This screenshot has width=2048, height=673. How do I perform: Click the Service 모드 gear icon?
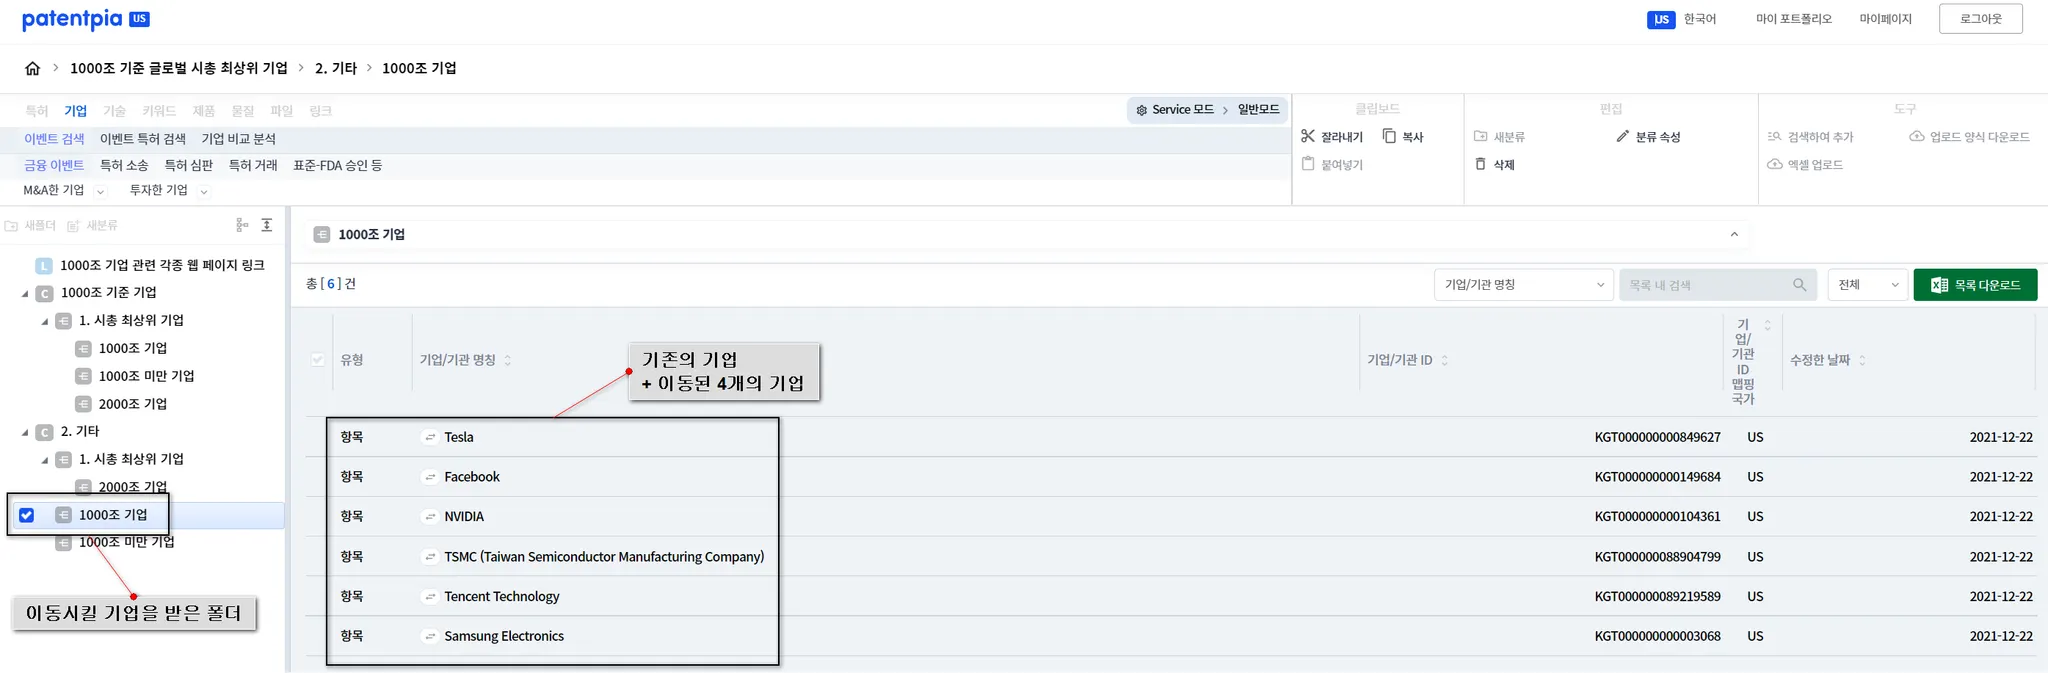pos(1142,110)
